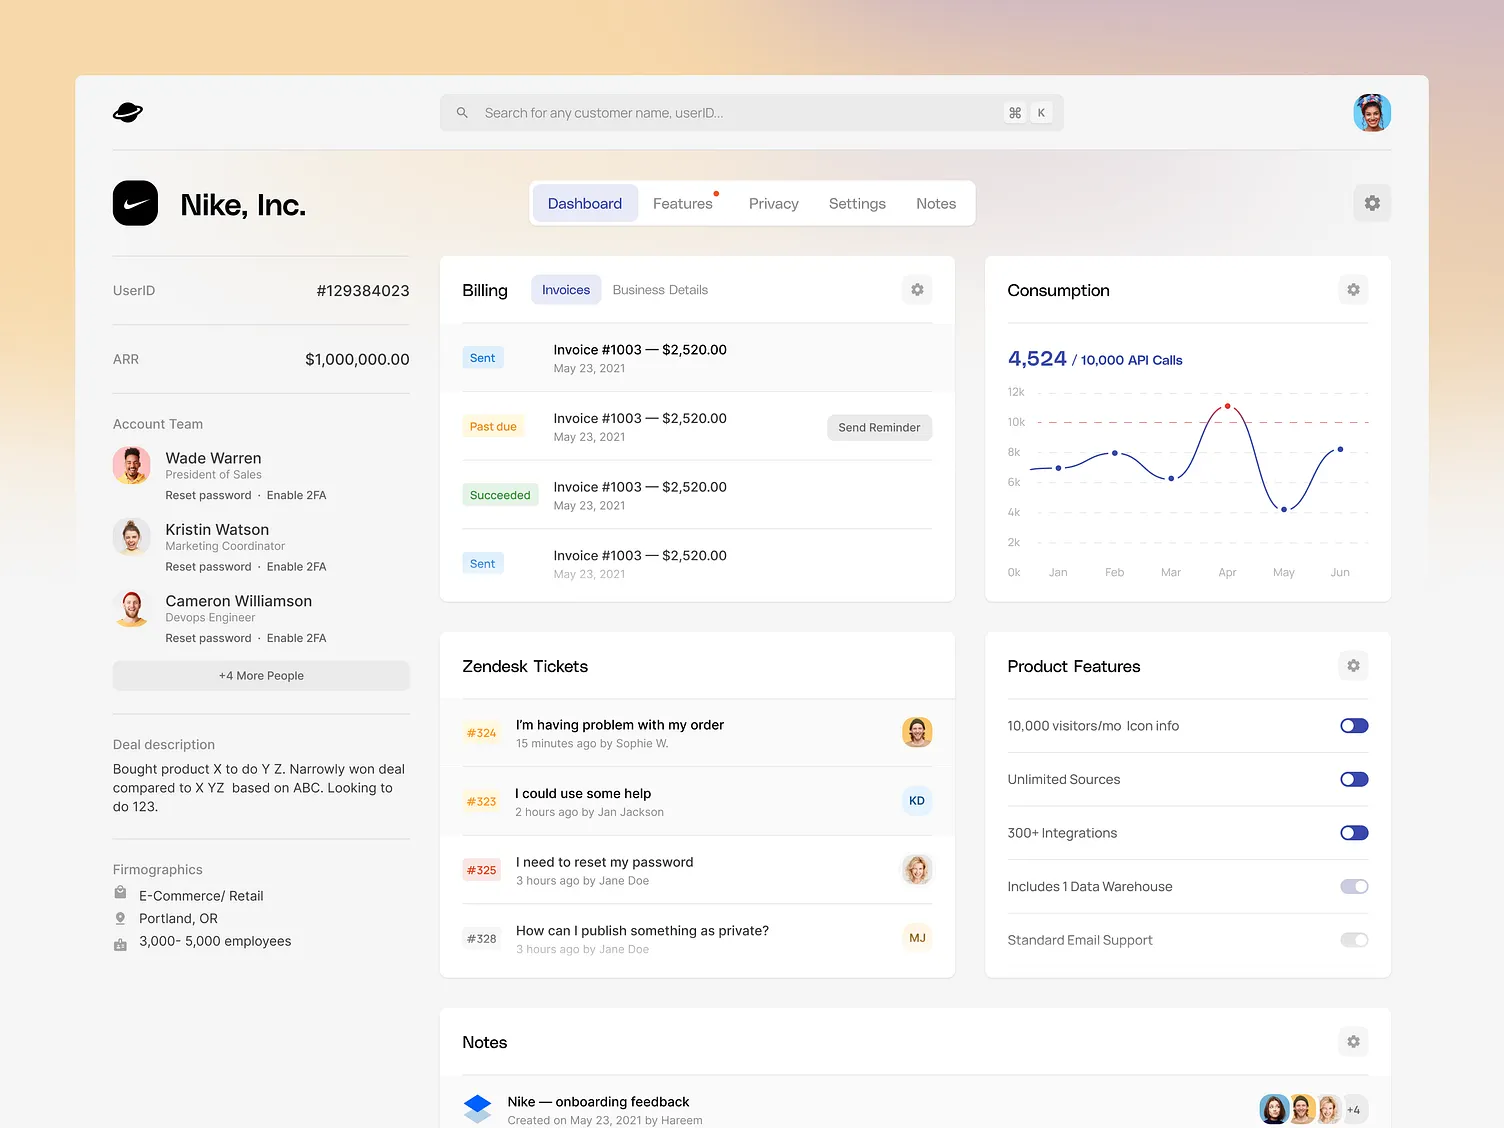The image size is (1504, 1128).
Task: Toggle Standard Email Support feature
Action: point(1354,940)
